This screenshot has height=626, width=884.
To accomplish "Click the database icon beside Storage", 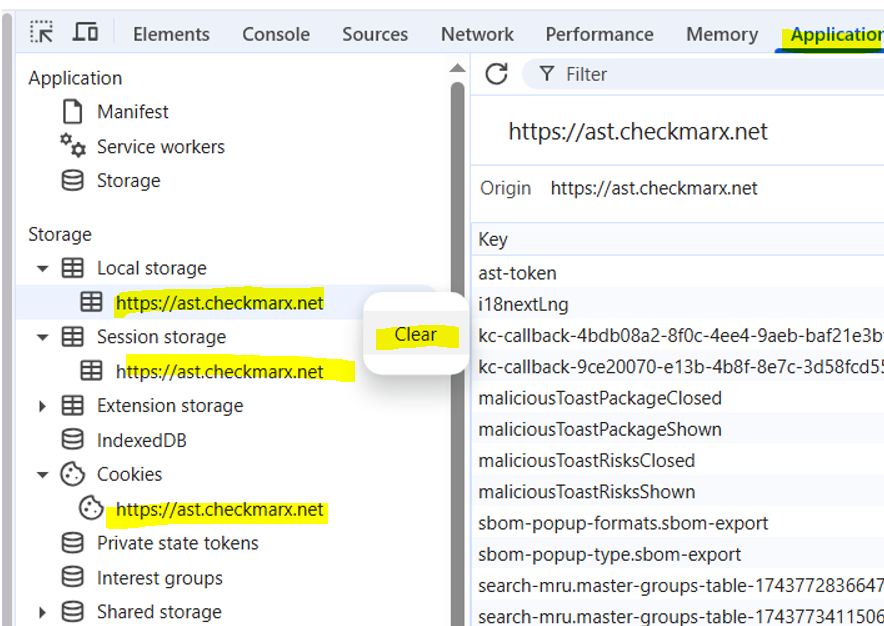I will pos(72,180).
